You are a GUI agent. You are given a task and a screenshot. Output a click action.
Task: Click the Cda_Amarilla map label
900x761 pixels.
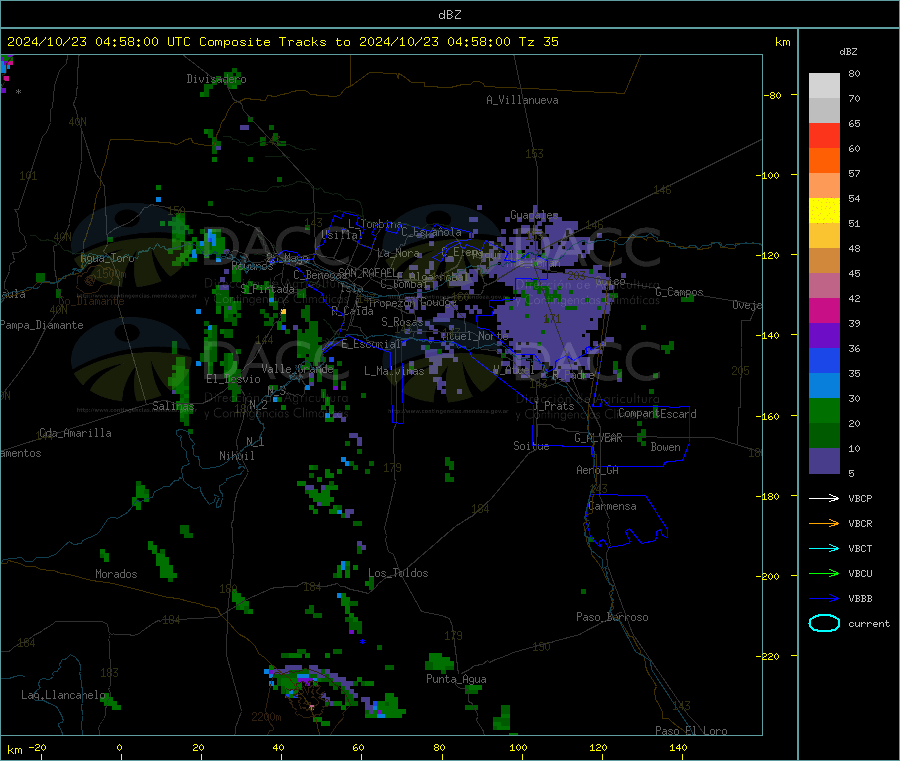(x=75, y=433)
